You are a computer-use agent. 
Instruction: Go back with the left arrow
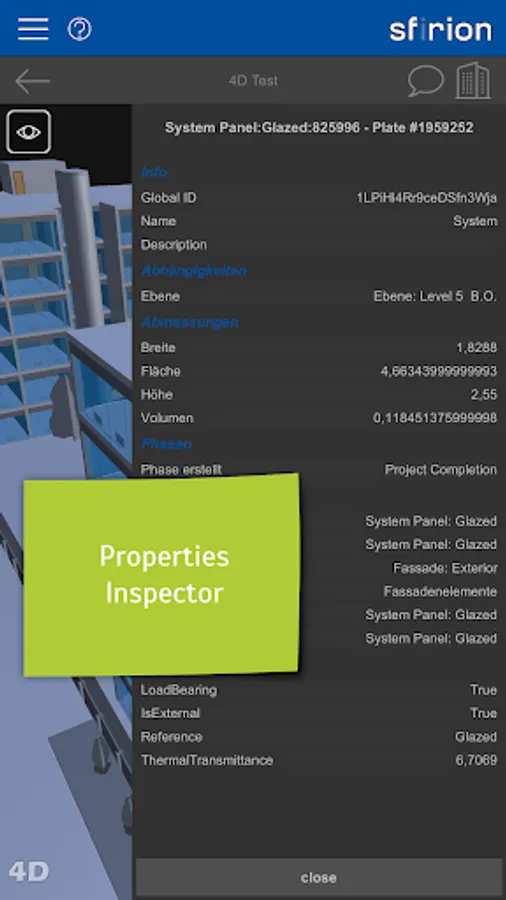pyautogui.click(x=32, y=81)
